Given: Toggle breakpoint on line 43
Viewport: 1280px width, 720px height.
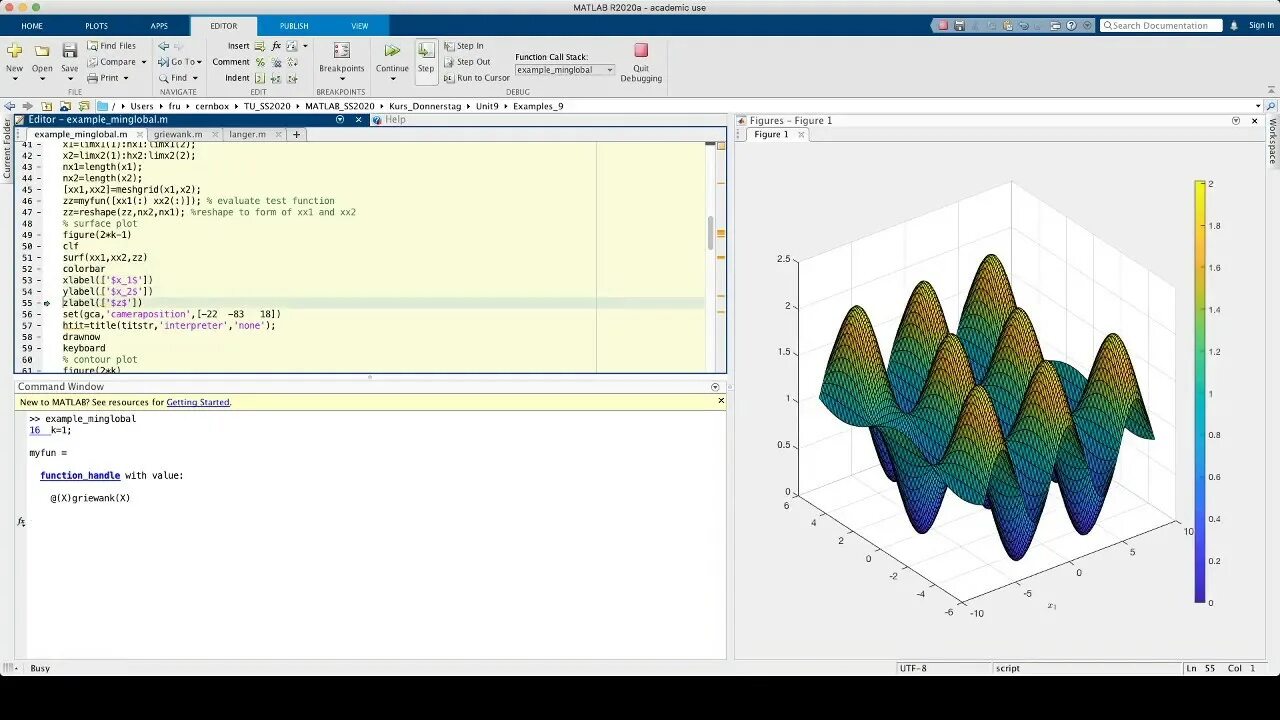Looking at the screenshot, I should point(40,167).
